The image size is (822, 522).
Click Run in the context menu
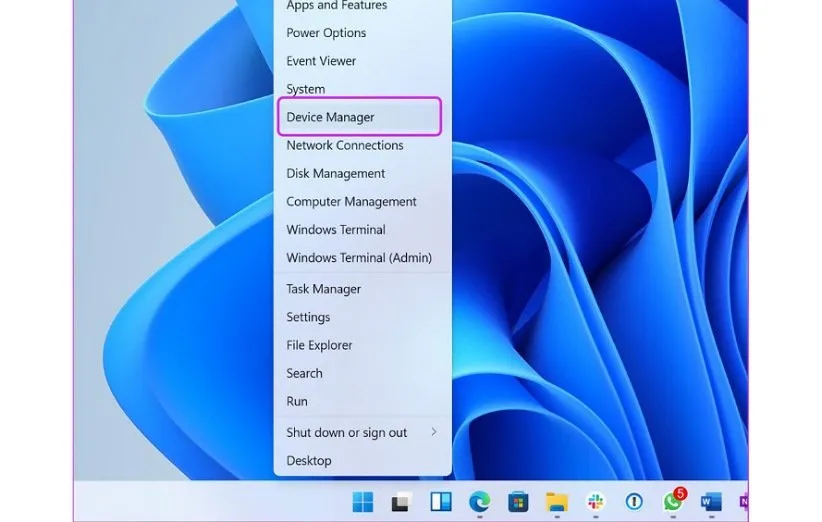tap(297, 401)
